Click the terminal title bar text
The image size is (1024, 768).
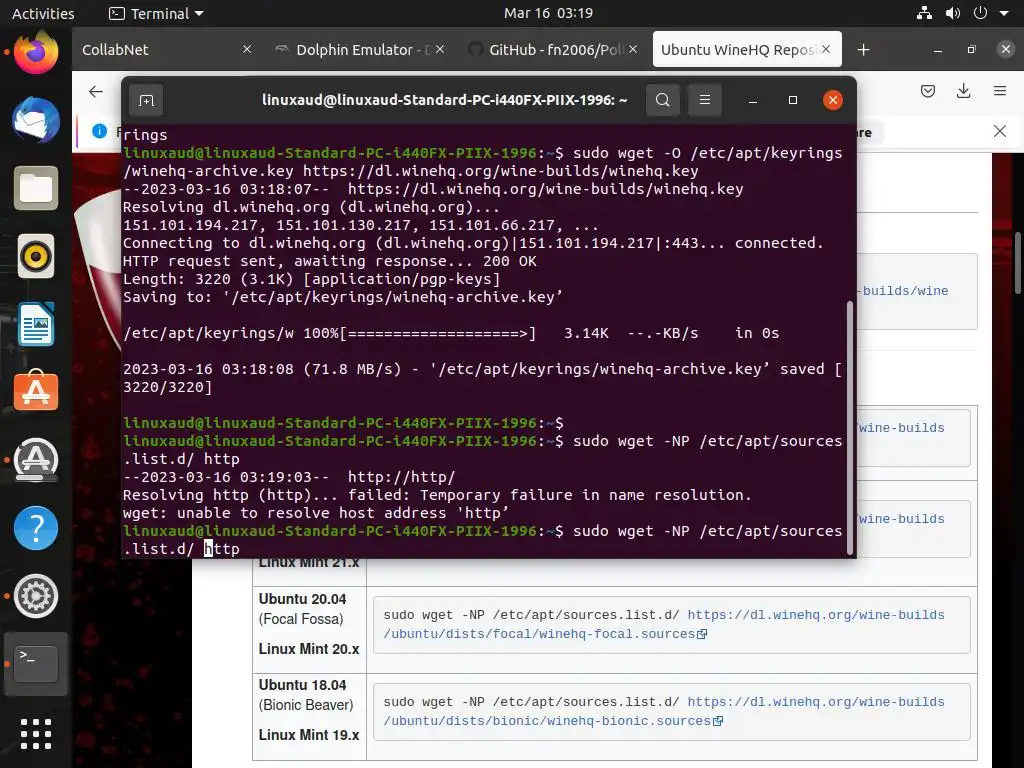[444, 100]
